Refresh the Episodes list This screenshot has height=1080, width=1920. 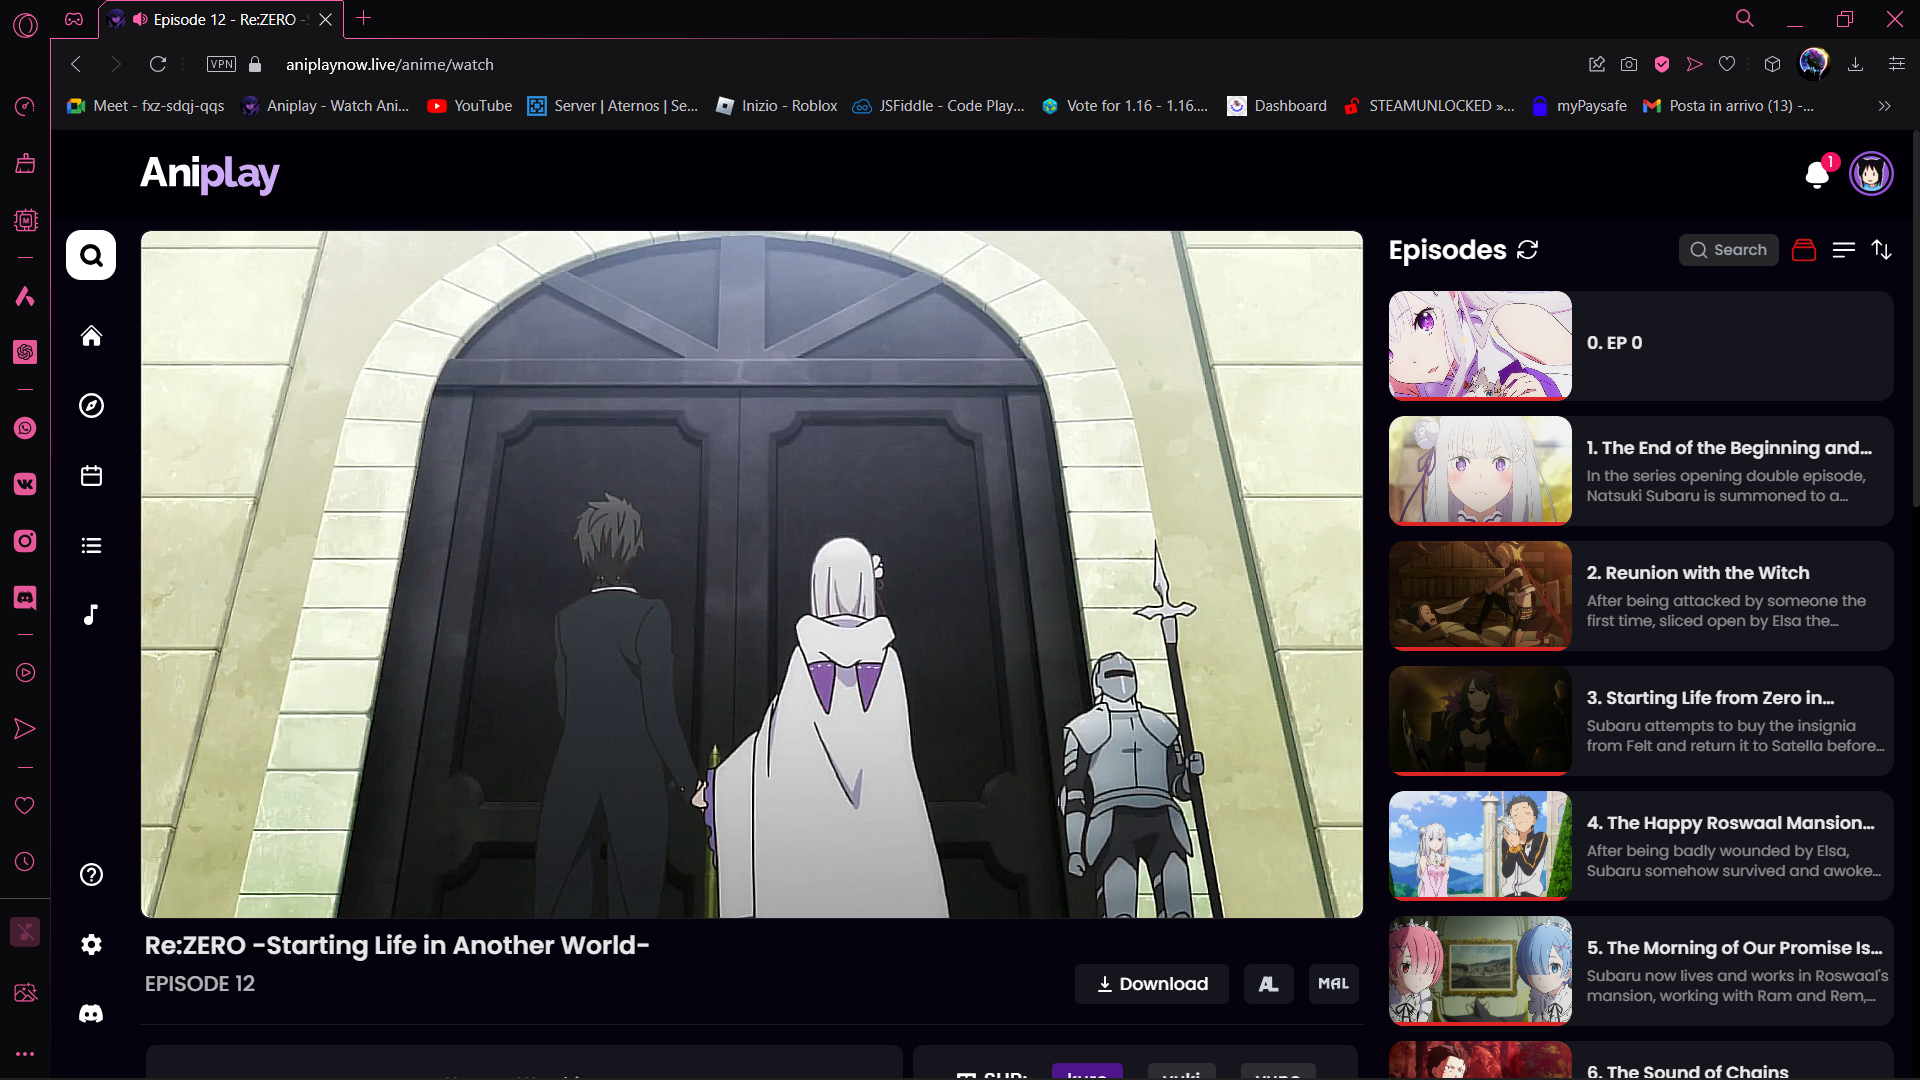(x=1527, y=250)
